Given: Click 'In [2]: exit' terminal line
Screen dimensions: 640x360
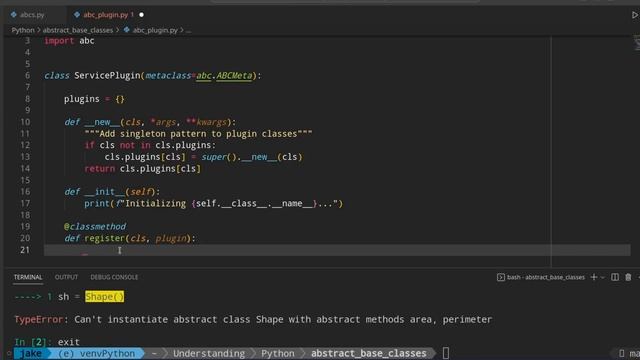Looking at the screenshot, I should click(x=47, y=342).
